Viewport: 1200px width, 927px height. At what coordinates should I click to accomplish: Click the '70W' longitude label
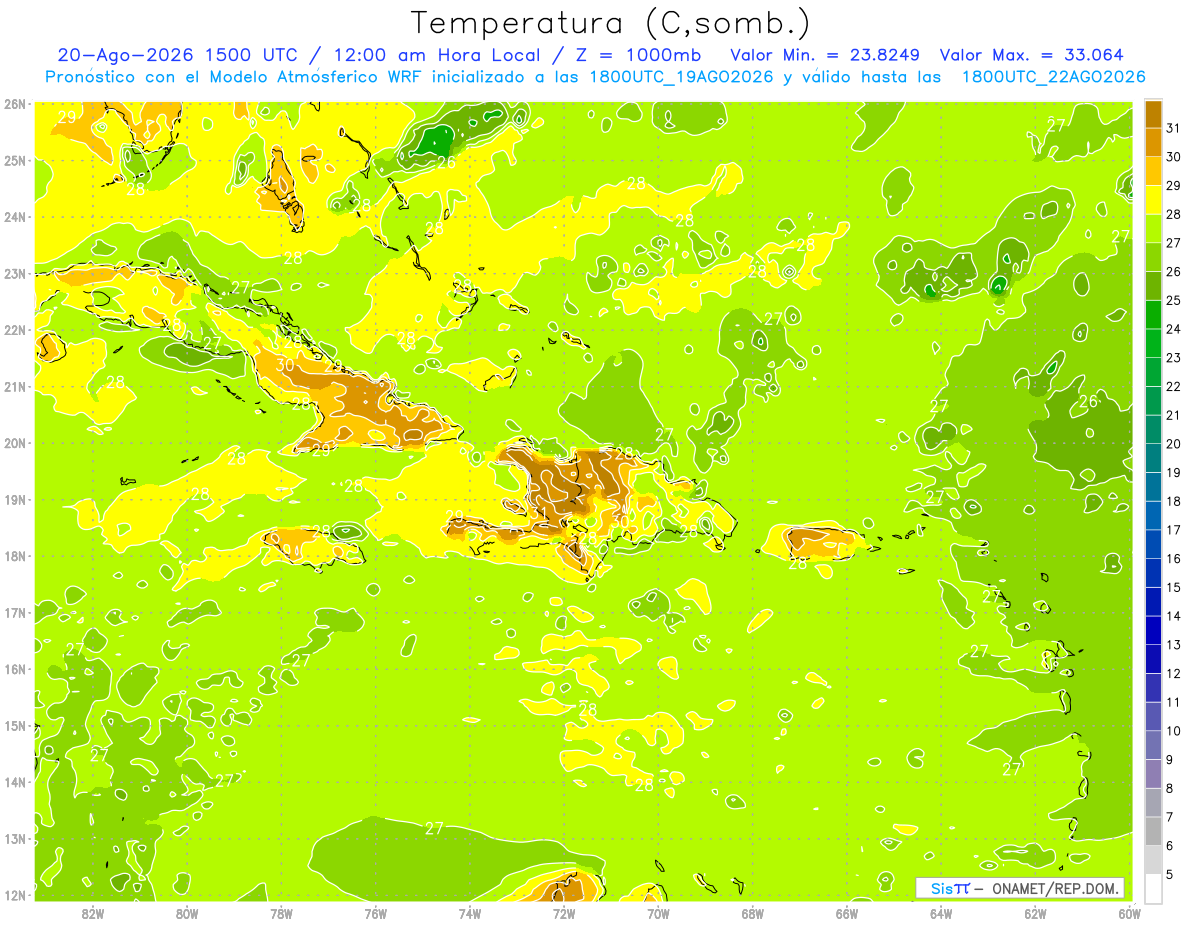658,913
